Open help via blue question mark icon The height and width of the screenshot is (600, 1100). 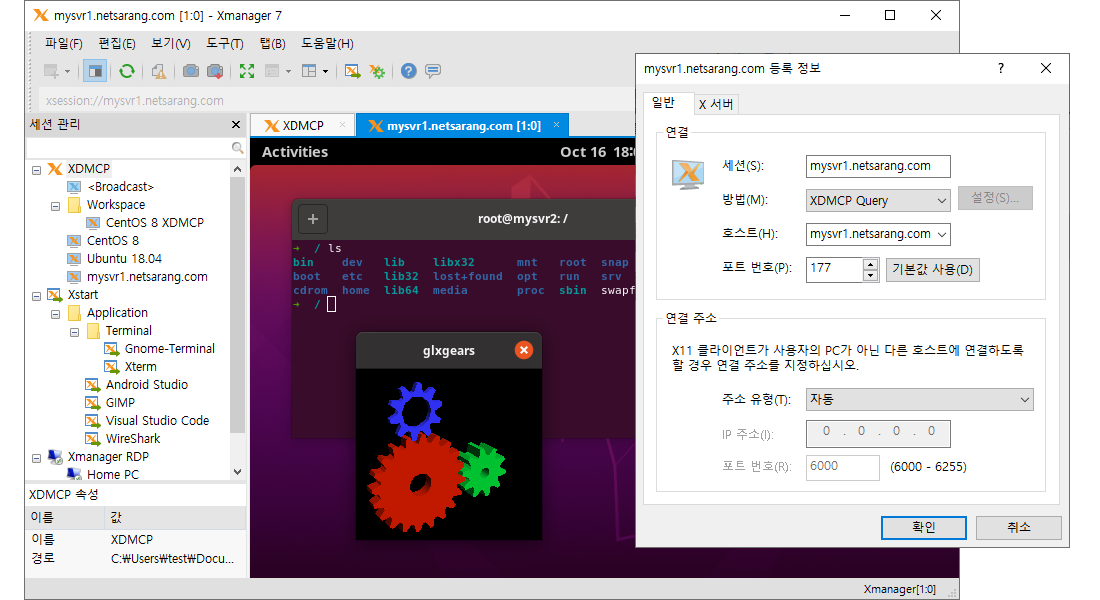(x=409, y=71)
